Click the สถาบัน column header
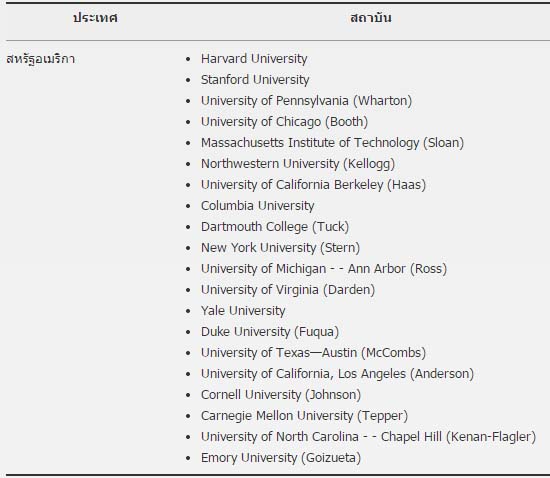This screenshot has height=478, width=550. 371,18
